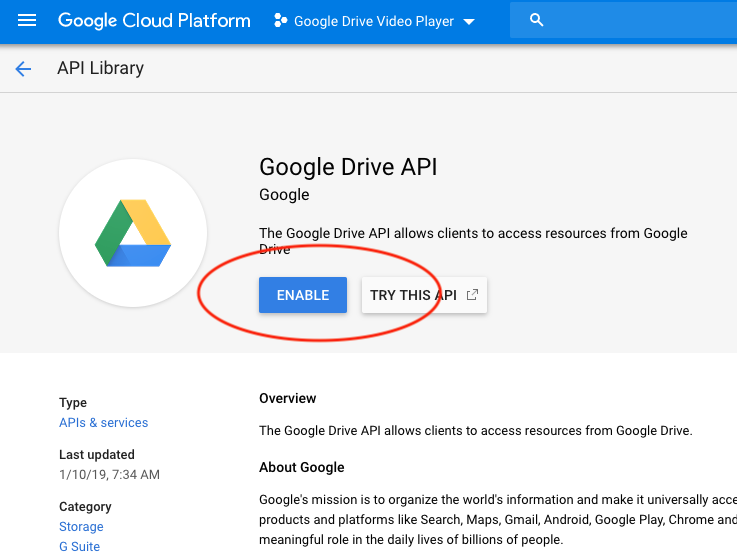The image size is (737, 557).
Task: Click the API Library page title
Action: [x=100, y=69]
